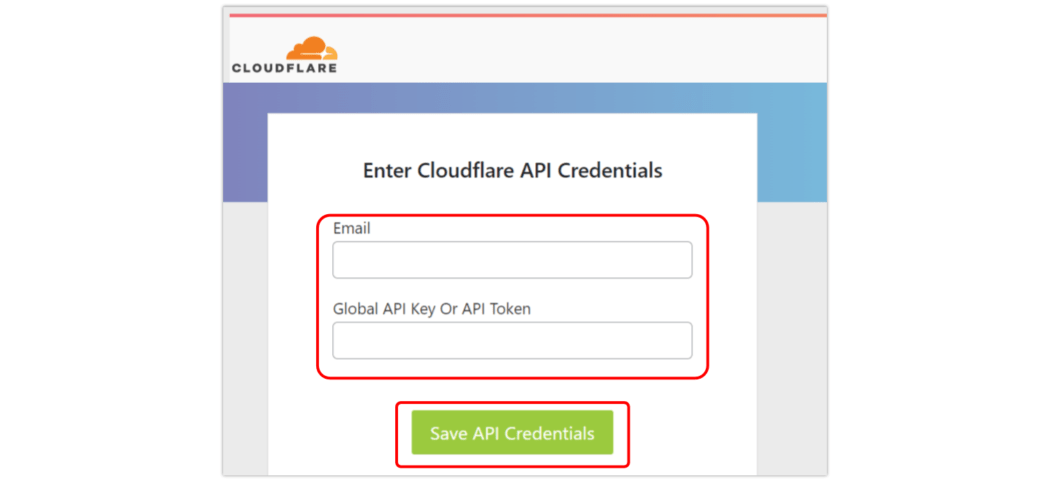Click the light header bar beside the logo
The image size is (1050, 483).
pyautogui.click(x=583, y=50)
